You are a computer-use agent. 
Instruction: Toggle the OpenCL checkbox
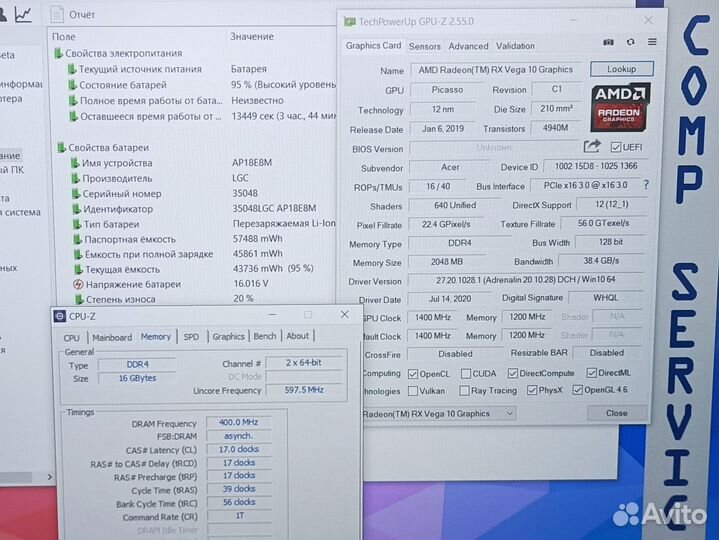coord(413,374)
